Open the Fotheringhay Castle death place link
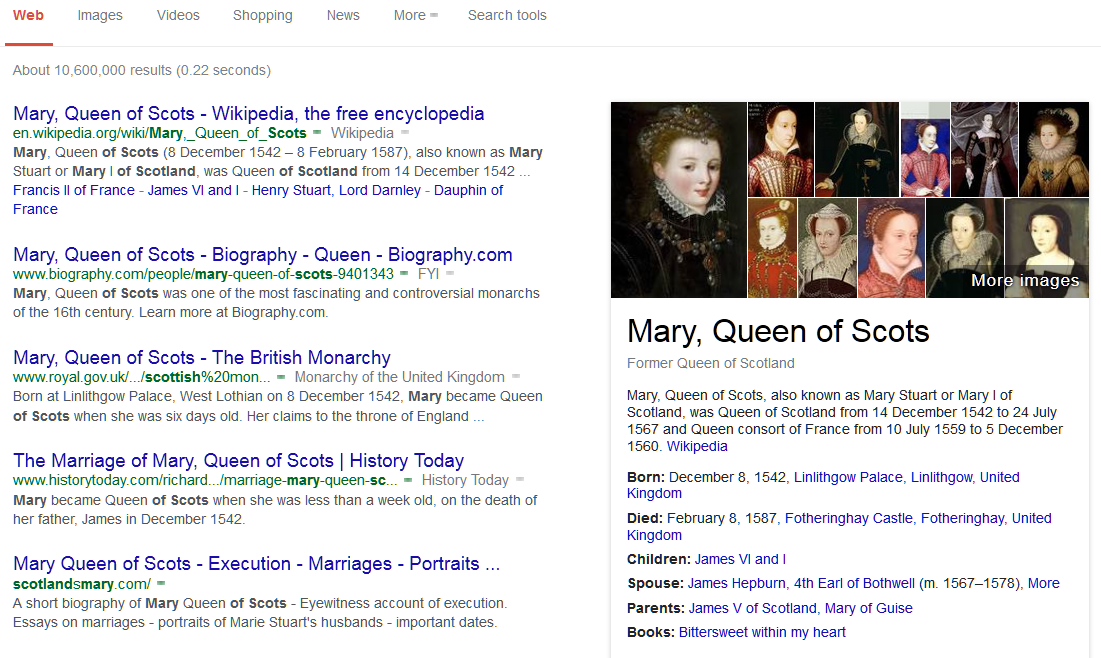Image resolution: width=1101 pixels, height=658 pixels. tap(848, 518)
